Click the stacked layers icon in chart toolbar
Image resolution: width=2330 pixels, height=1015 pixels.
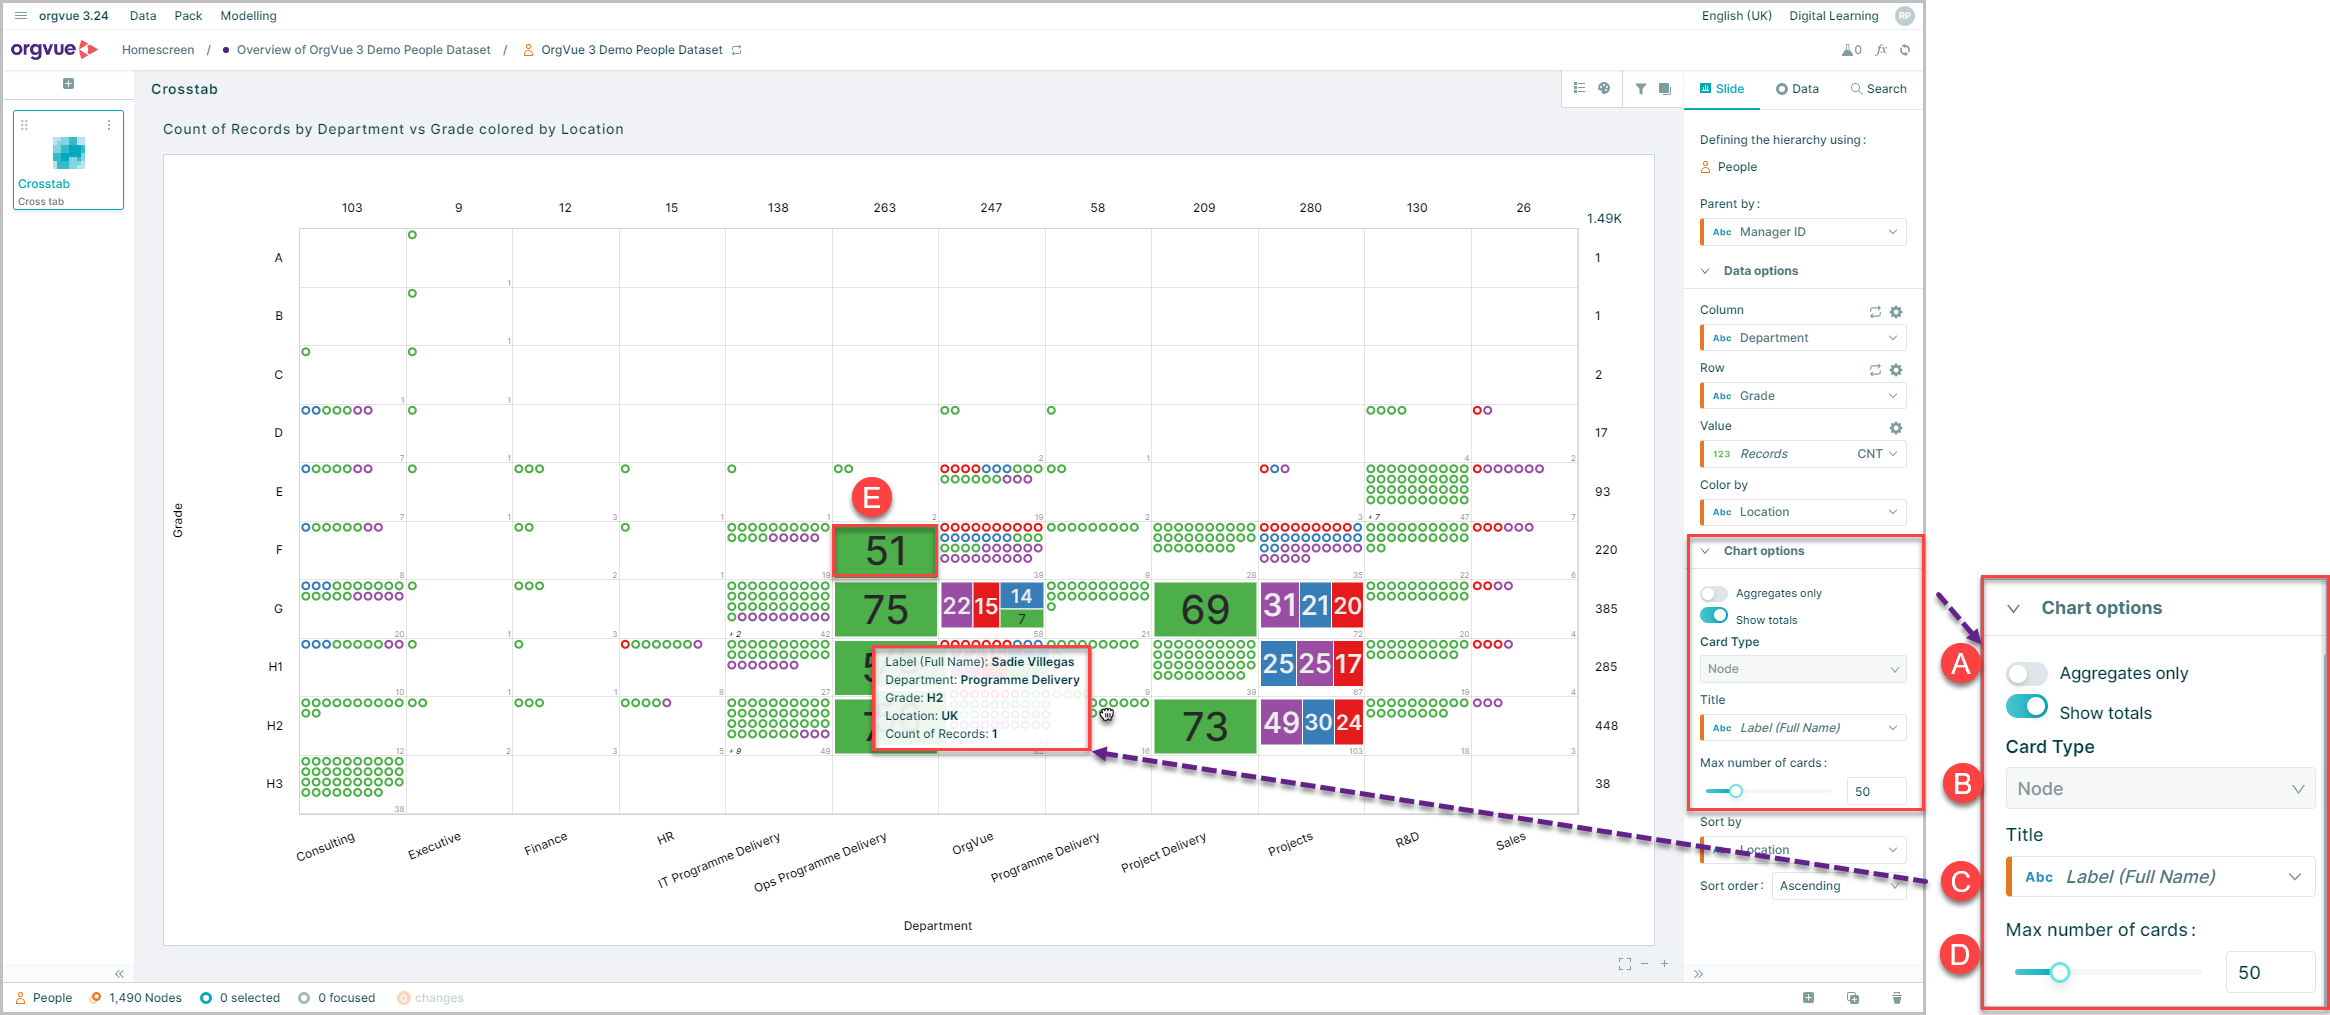click(1665, 89)
